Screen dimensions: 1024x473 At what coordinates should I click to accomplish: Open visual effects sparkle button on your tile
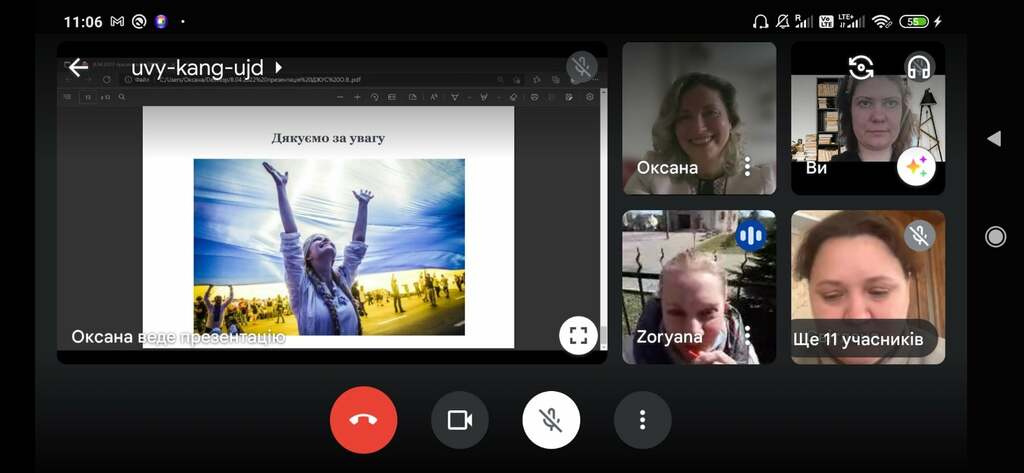(916, 167)
